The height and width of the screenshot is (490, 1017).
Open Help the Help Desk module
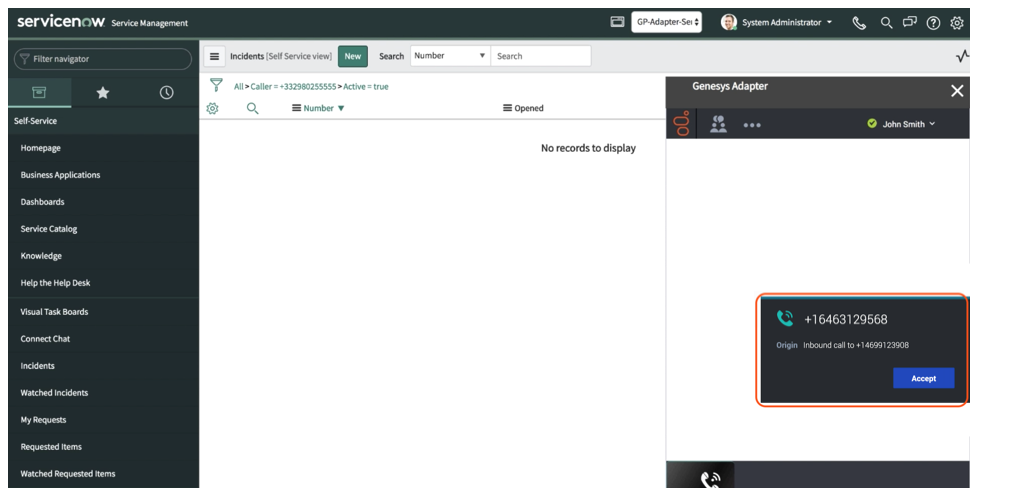pyautogui.click(x=55, y=283)
